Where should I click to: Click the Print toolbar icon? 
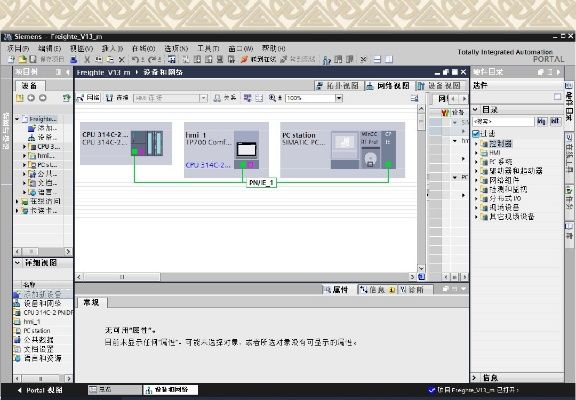click(74, 59)
